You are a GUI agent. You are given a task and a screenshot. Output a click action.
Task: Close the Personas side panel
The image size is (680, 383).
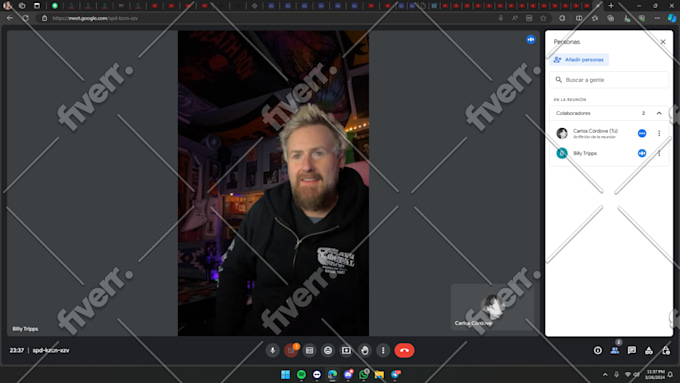663,42
